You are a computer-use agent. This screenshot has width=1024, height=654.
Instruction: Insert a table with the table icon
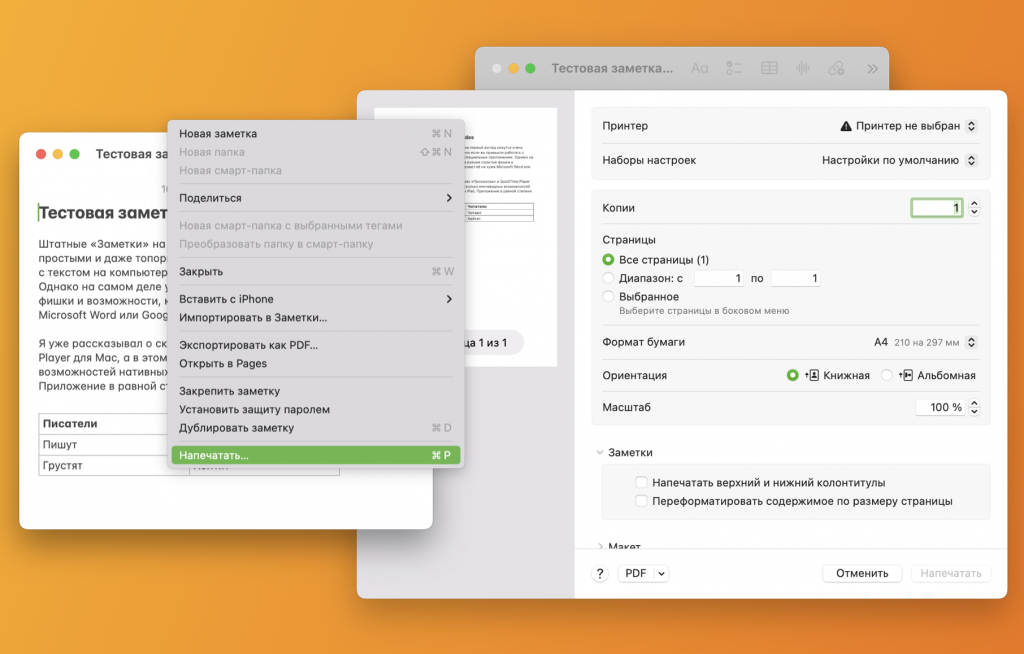point(769,69)
